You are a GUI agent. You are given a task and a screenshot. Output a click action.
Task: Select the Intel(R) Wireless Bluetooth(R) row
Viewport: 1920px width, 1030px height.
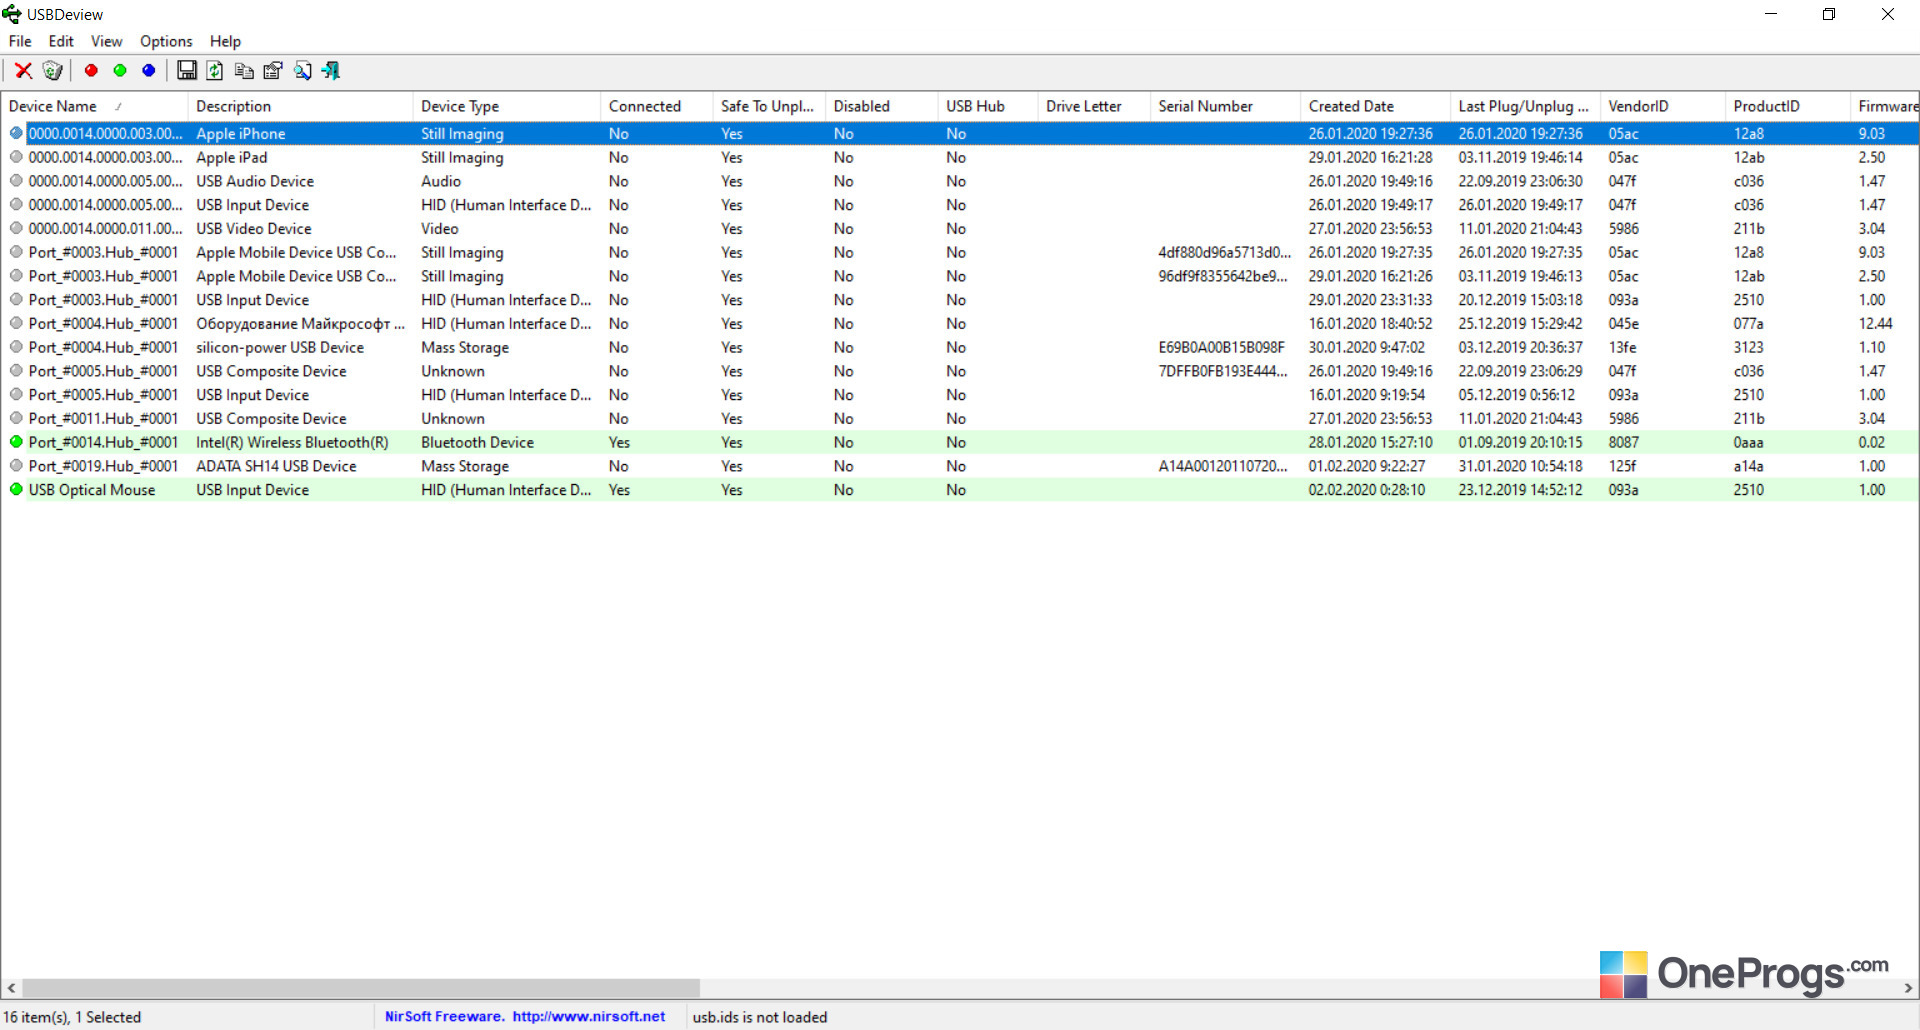[960, 442]
